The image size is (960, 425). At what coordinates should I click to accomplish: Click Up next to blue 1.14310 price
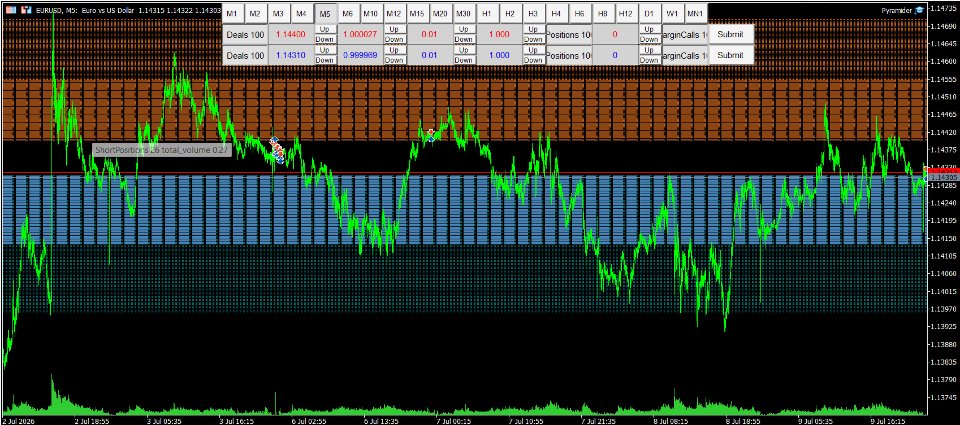324,50
